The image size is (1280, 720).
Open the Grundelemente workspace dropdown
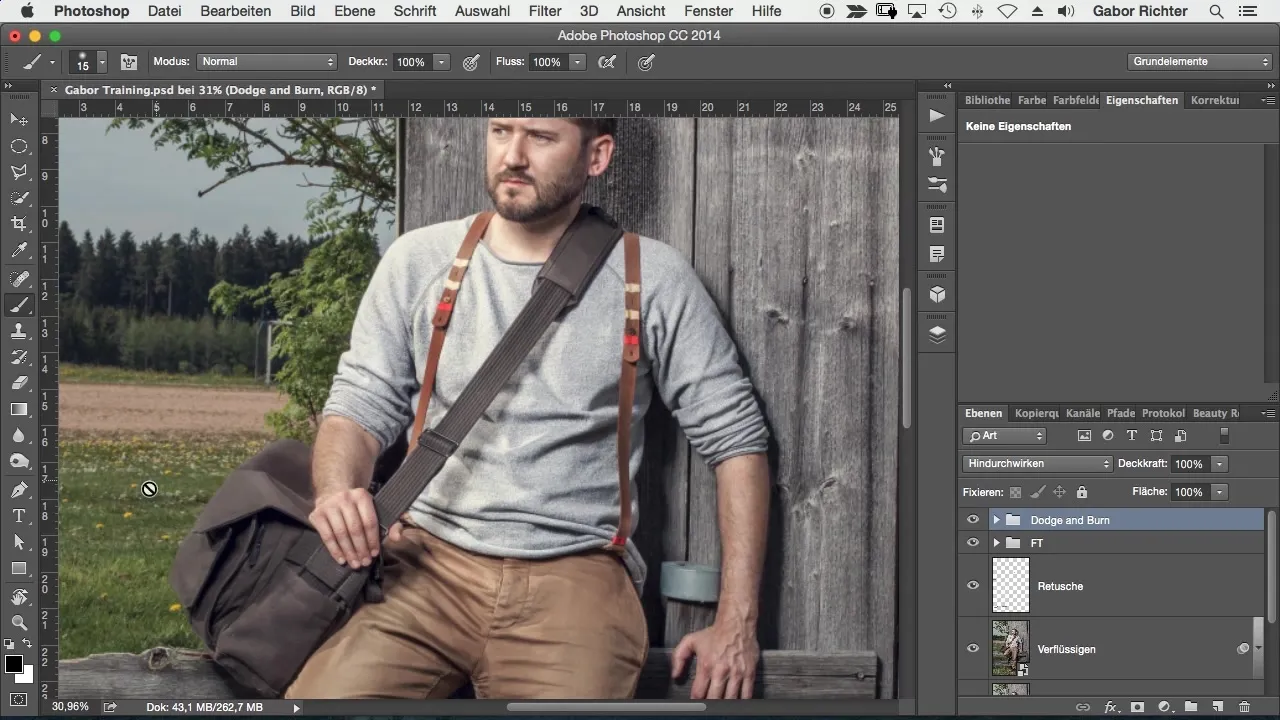click(x=1200, y=62)
